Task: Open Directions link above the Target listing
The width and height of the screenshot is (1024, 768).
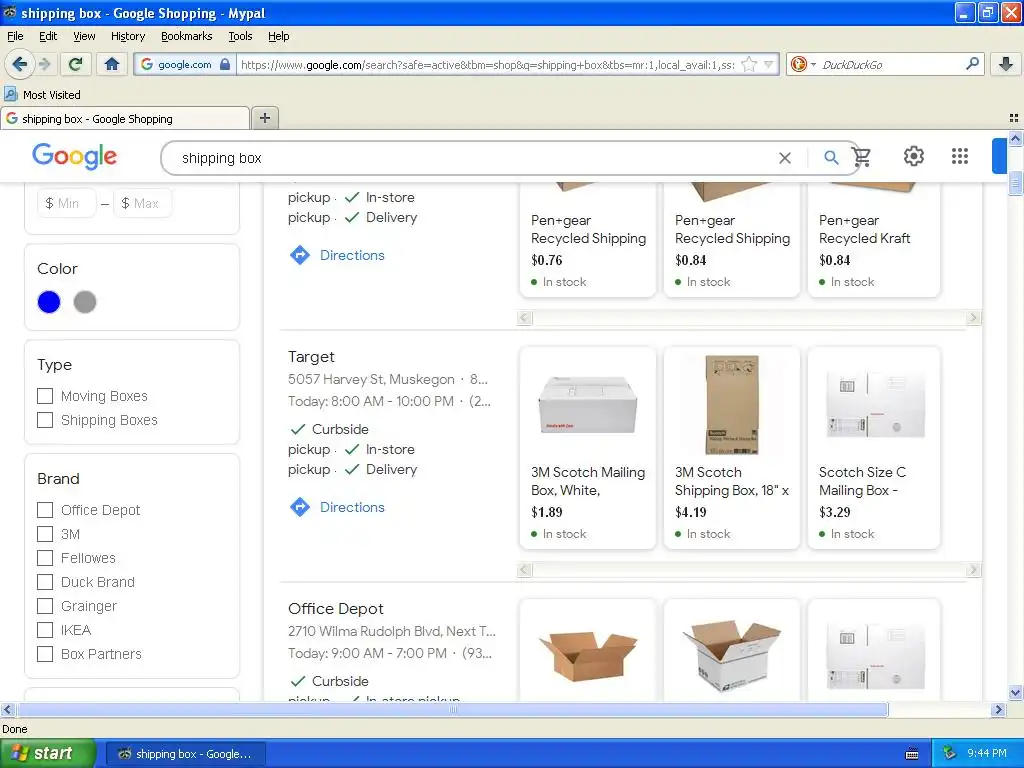Action: coord(352,255)
